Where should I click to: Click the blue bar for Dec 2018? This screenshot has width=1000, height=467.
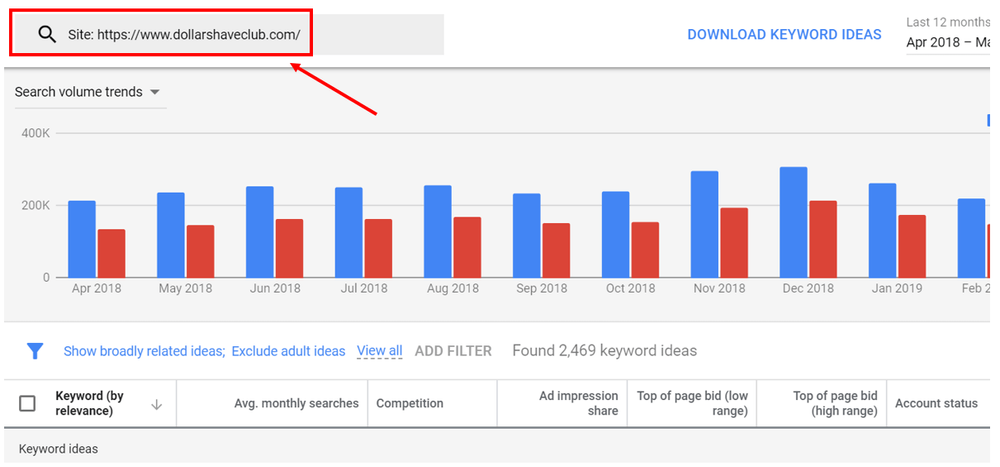point(793,222)
